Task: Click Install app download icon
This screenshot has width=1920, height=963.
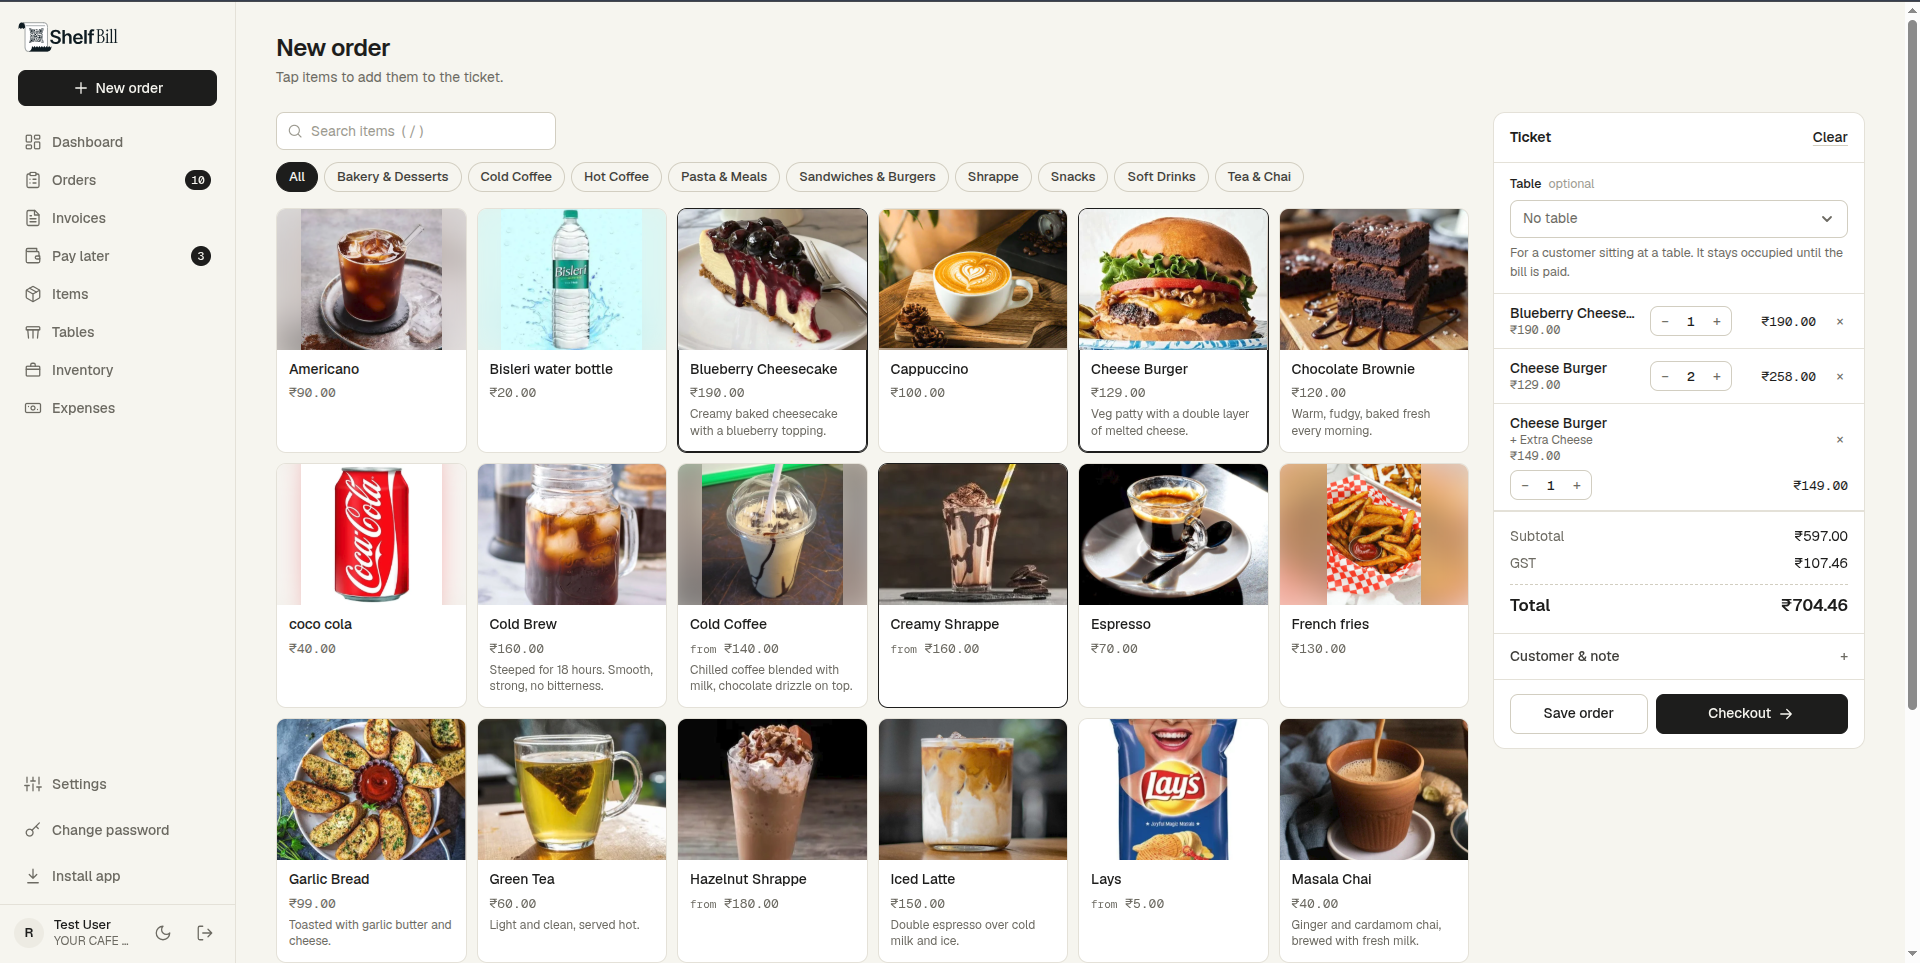Action: click(33, 876)
